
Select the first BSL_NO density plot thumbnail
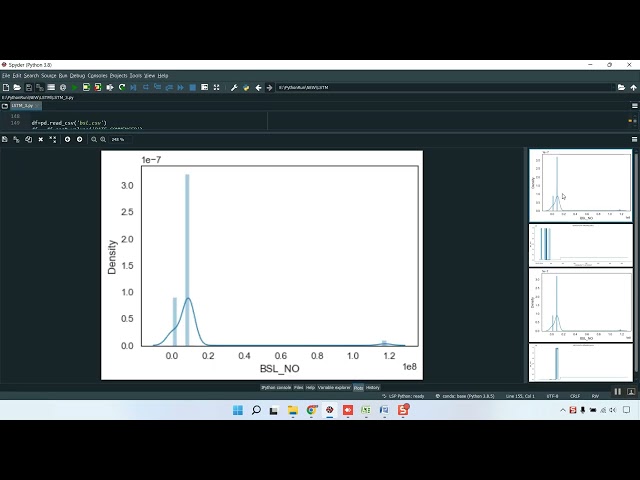pos(580,185)
